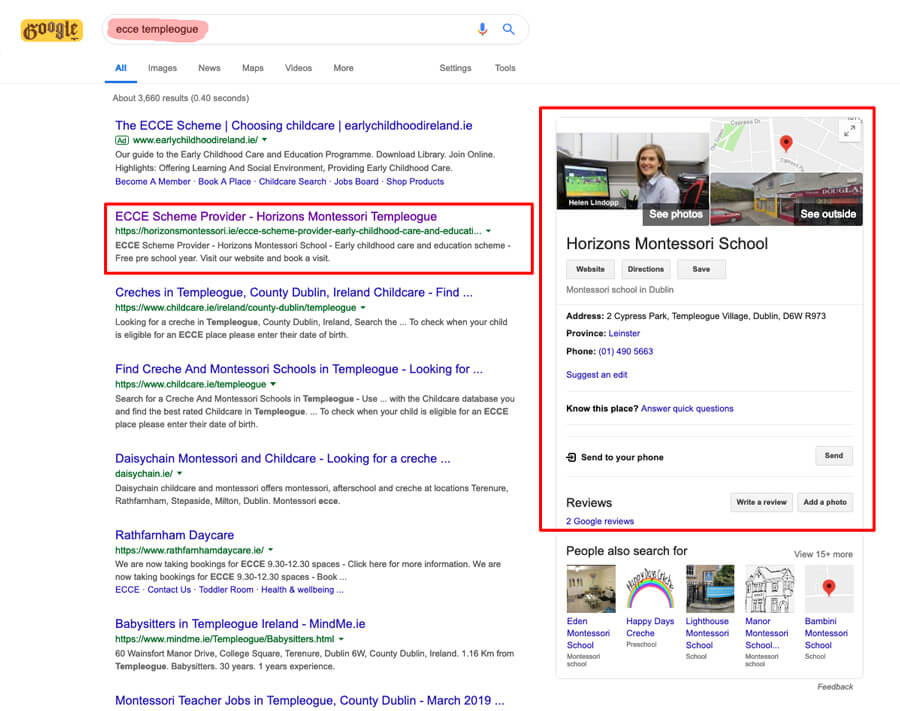Click the Save button in knowledge panel
This screenshot has height=711, width=900.
click(701, 269)
